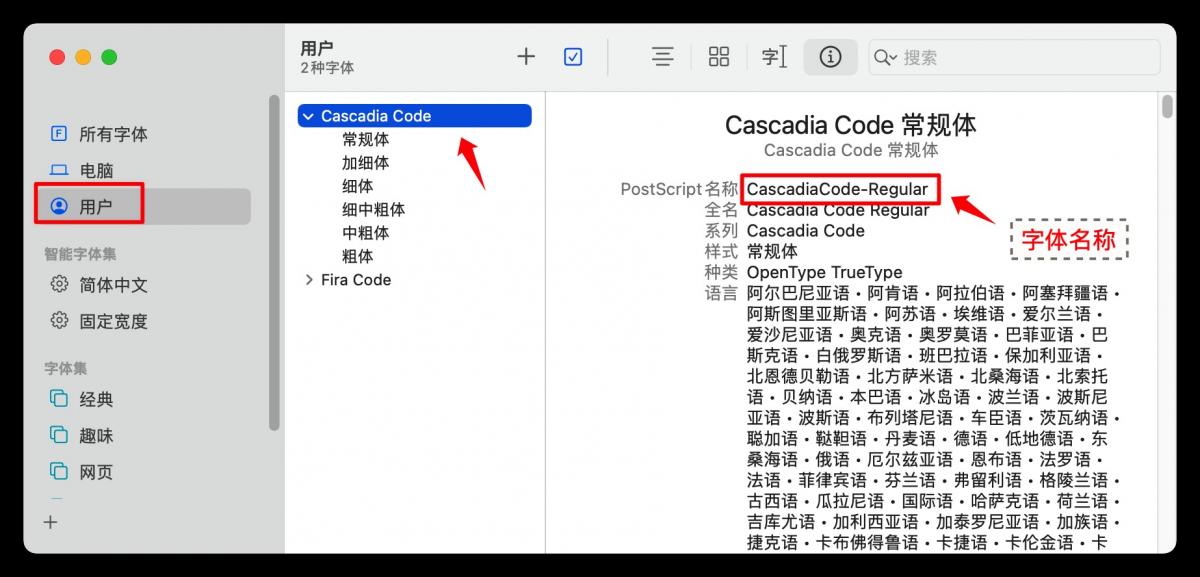
Task: Click the green zoom window button
Action: [x=109, y=57]
